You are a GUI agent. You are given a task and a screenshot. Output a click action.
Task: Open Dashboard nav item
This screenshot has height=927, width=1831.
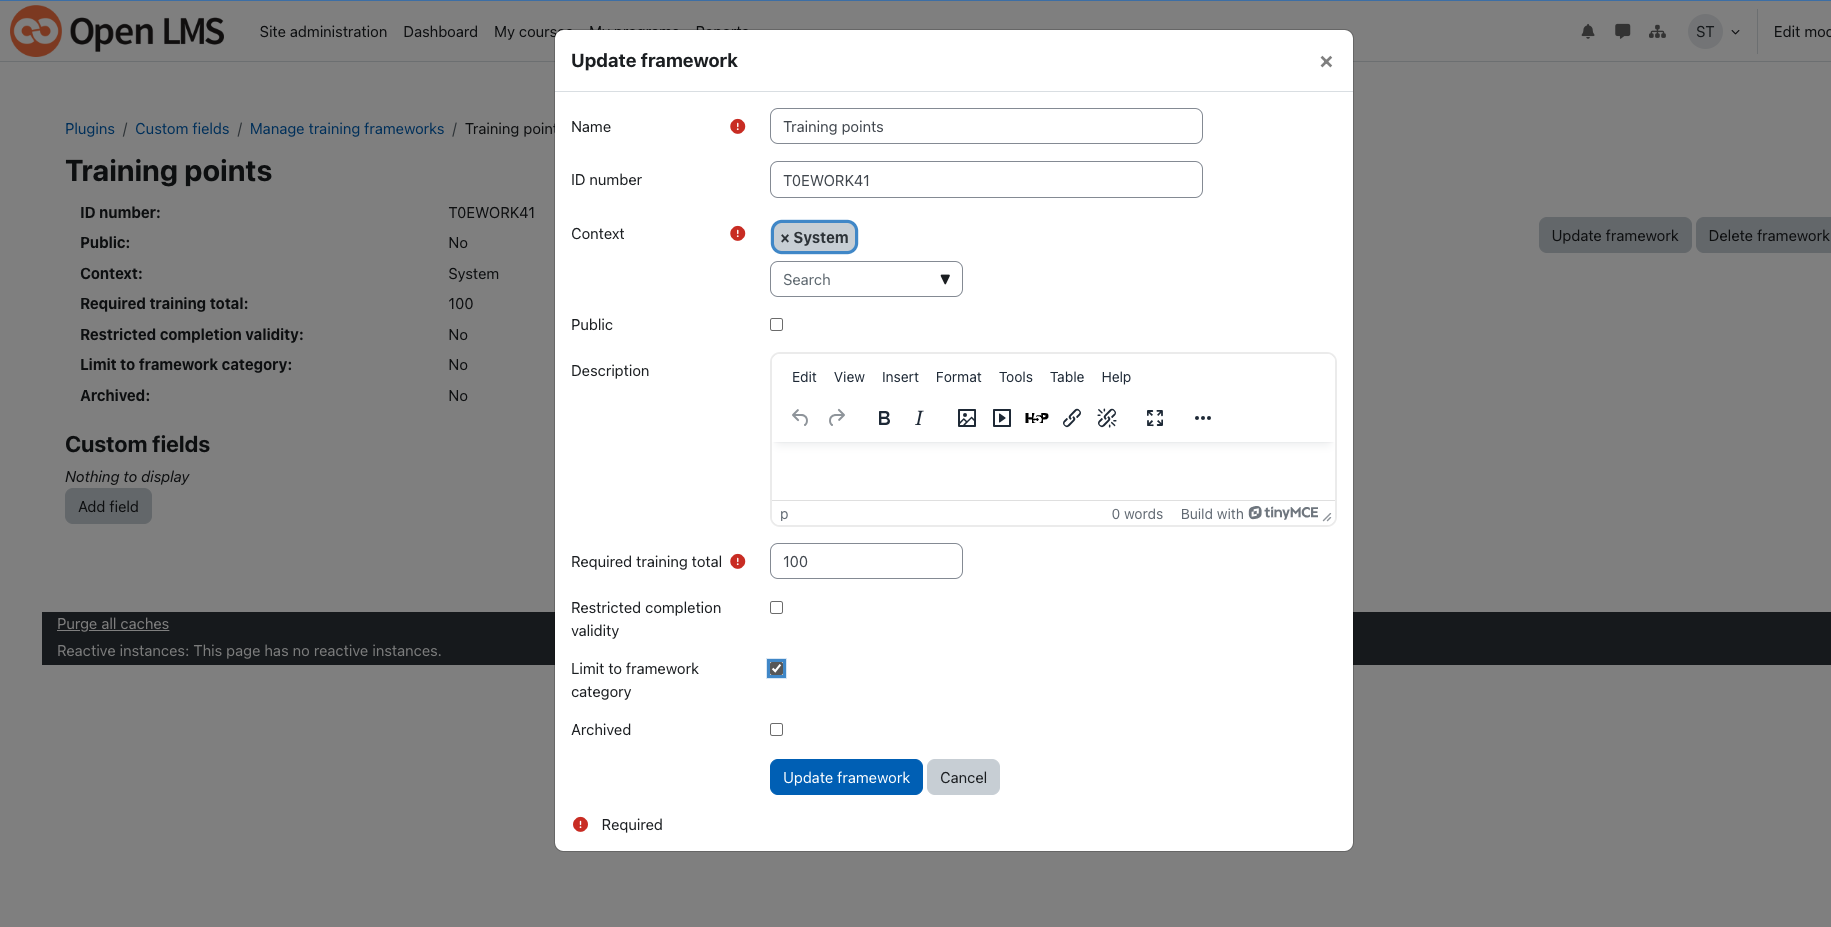click(x=440, y=32)
